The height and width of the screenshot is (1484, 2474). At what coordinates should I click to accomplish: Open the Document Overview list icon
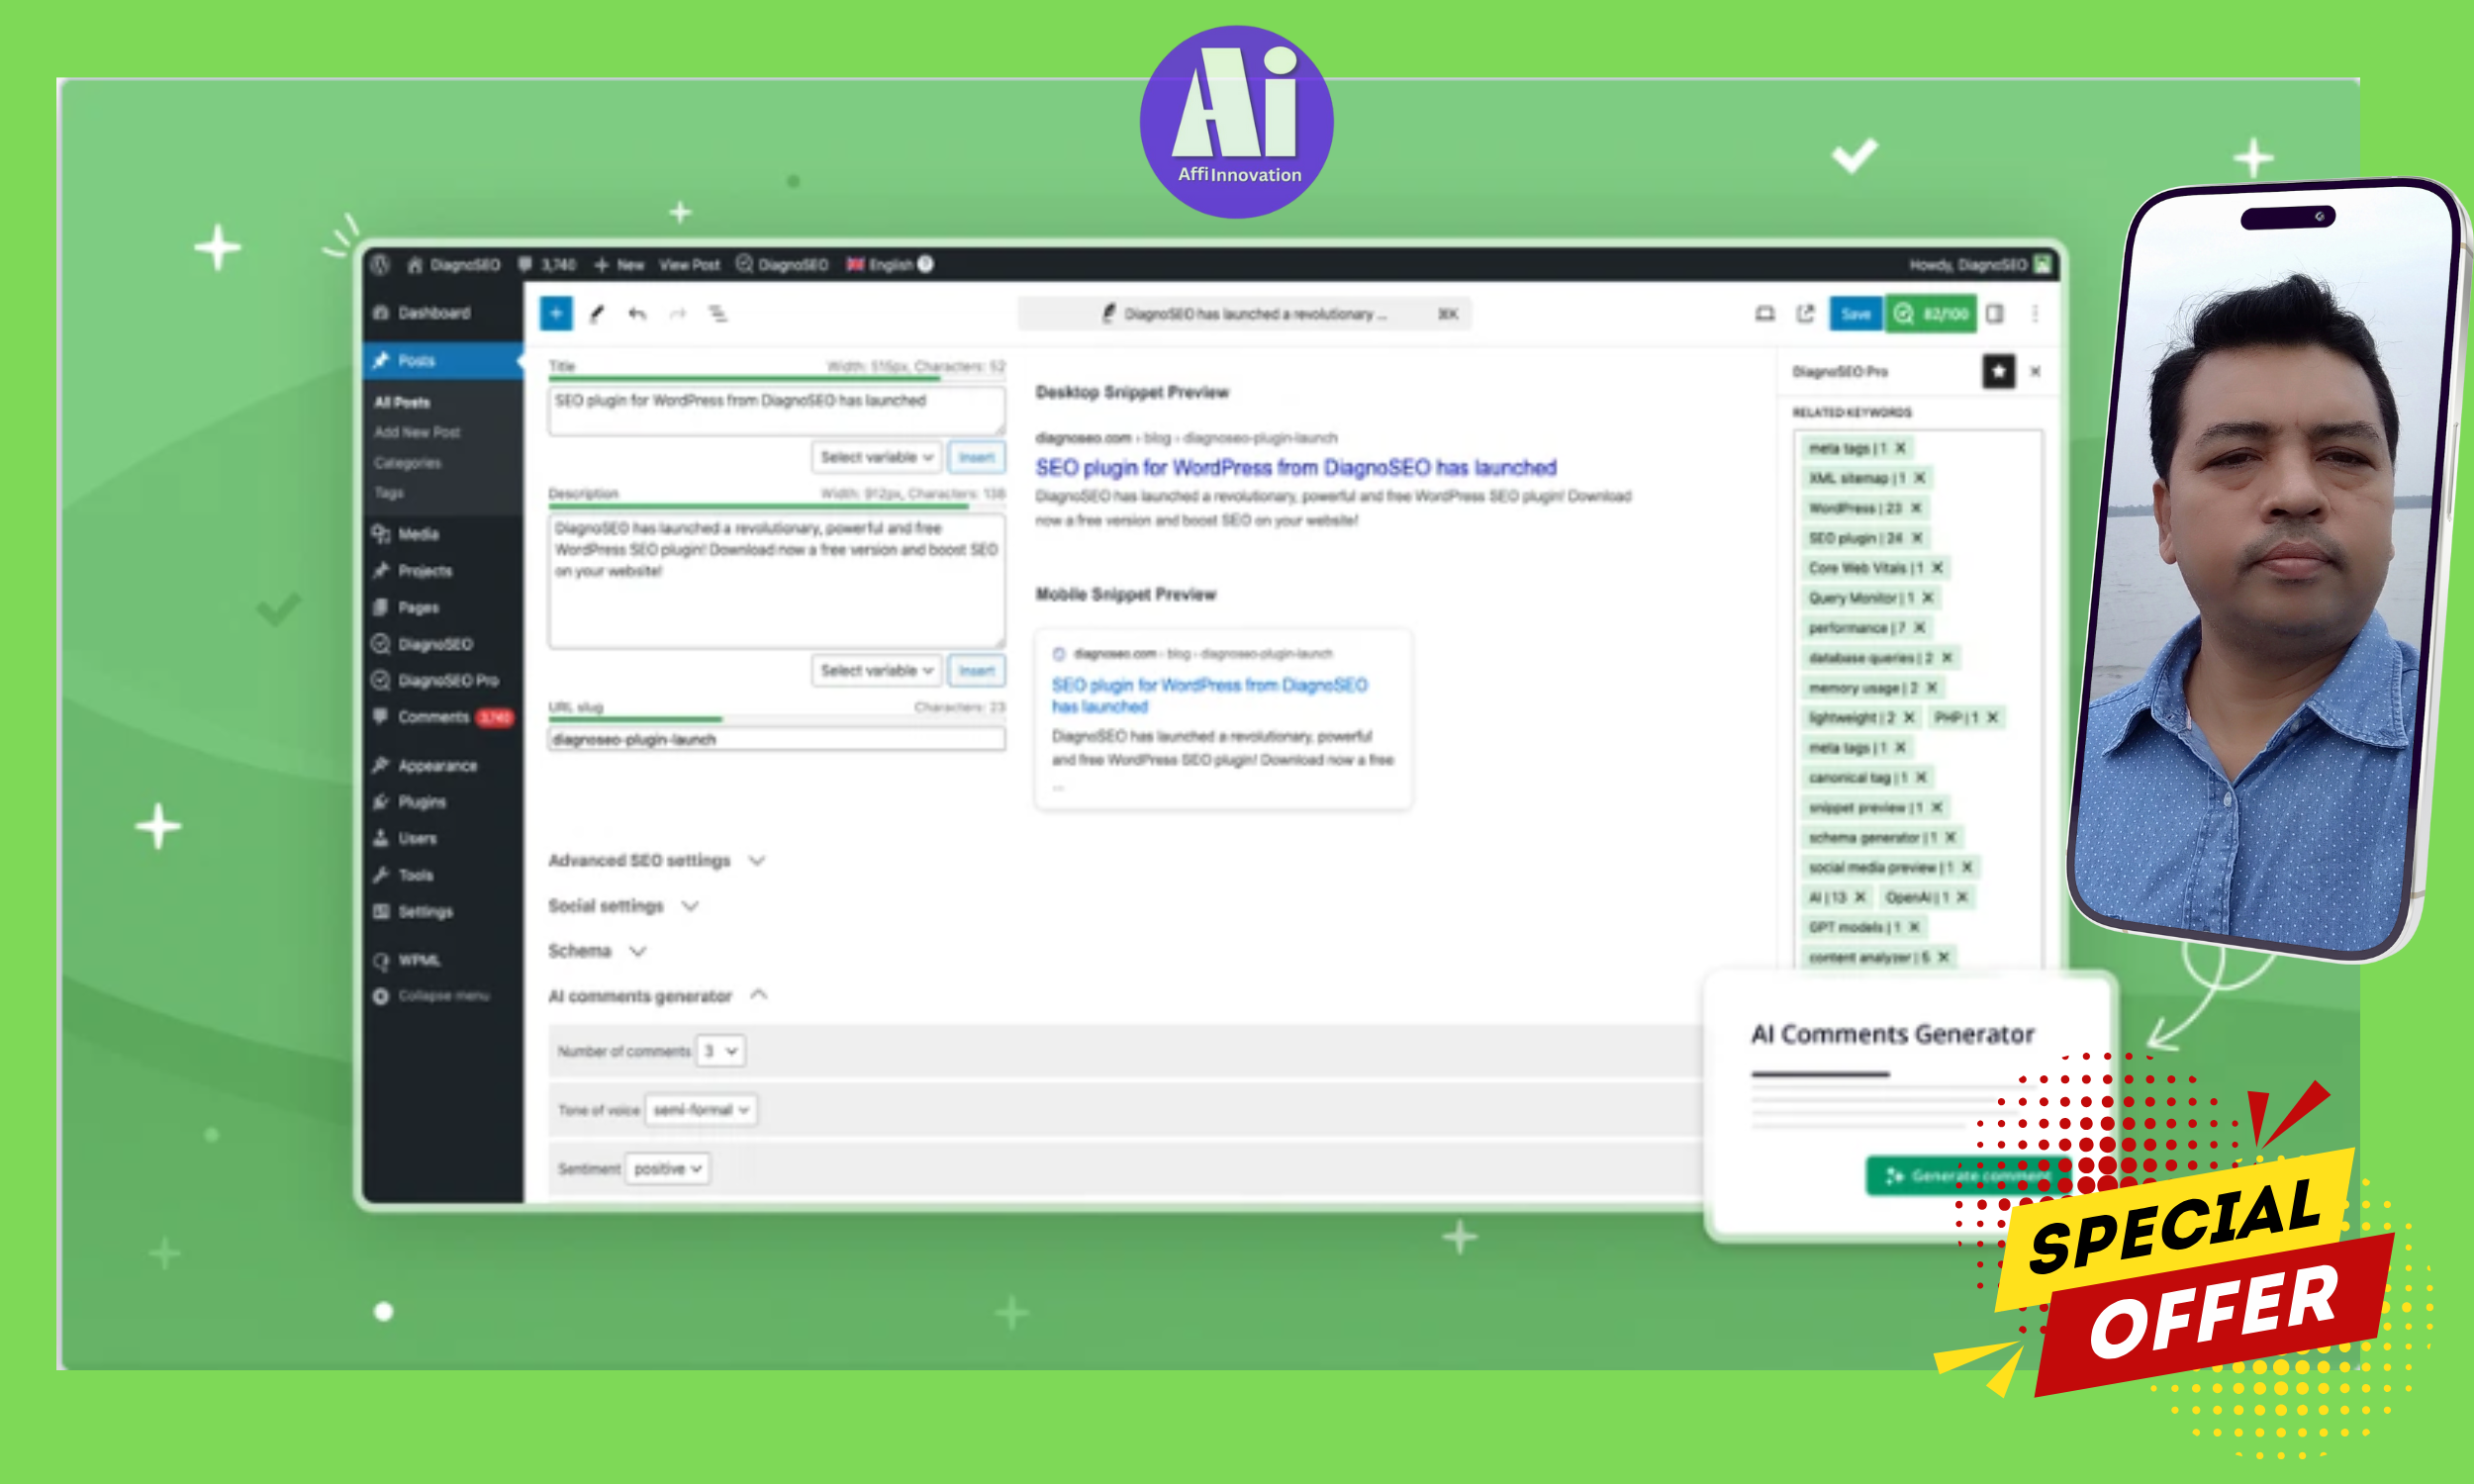pos(718,314)
